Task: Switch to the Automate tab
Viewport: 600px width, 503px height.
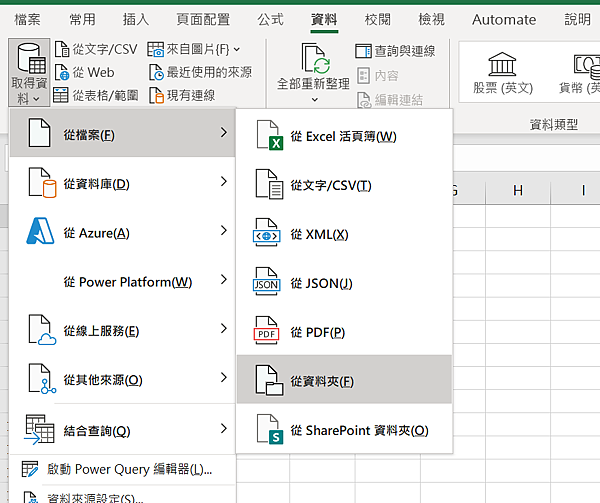Action: click(x=504, y=20)
